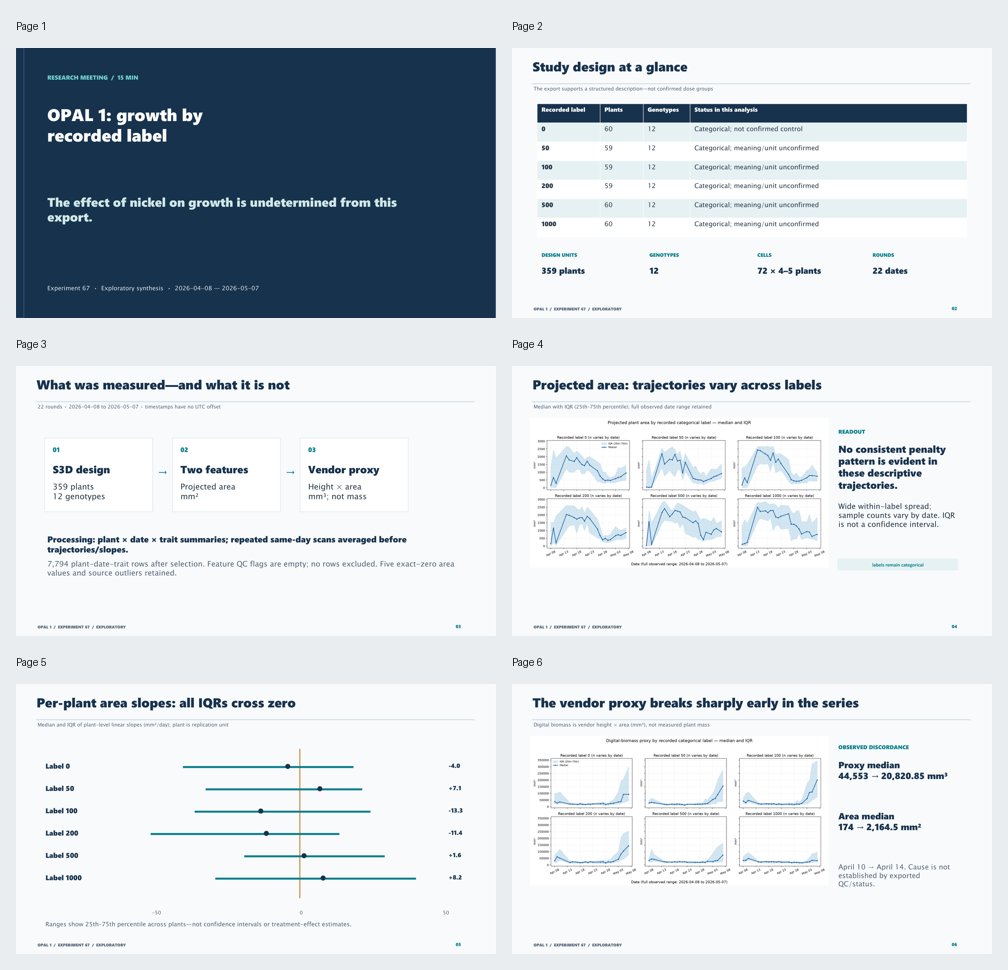Click the 'Label 500' row label
The image size is (1008, 970).
point(62,856)
